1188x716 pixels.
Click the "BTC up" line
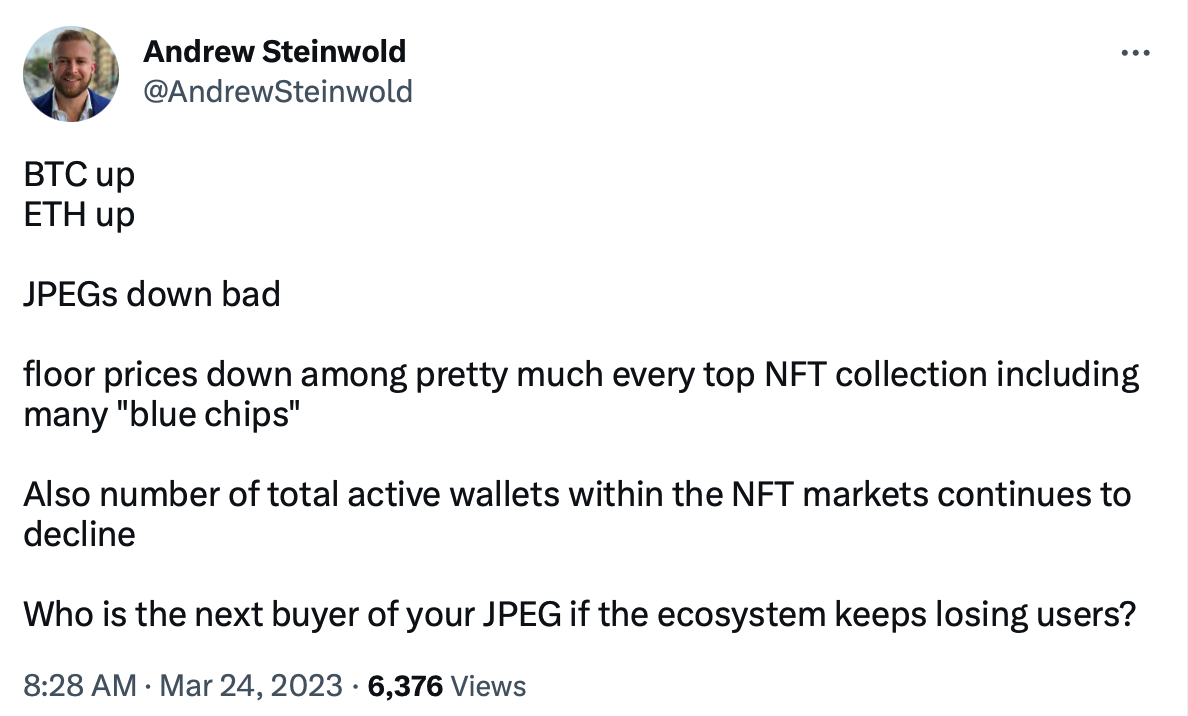pyautogui.click(x=79, y=175)
